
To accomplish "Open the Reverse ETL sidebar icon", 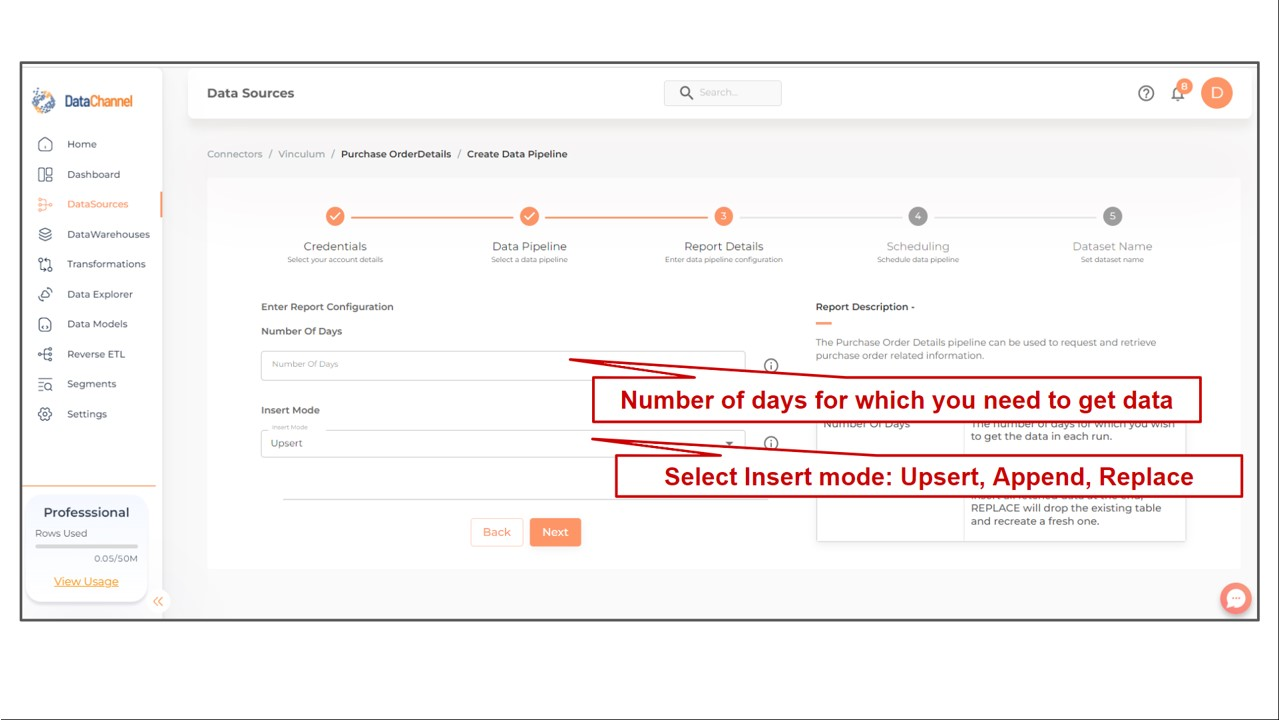I will tap(45, 354).
